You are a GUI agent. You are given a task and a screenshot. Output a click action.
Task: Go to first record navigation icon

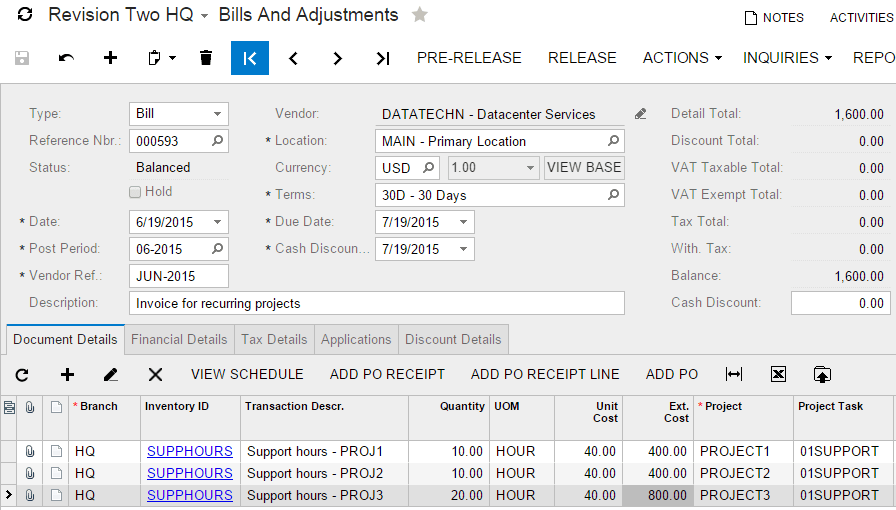tap(250, 58)
